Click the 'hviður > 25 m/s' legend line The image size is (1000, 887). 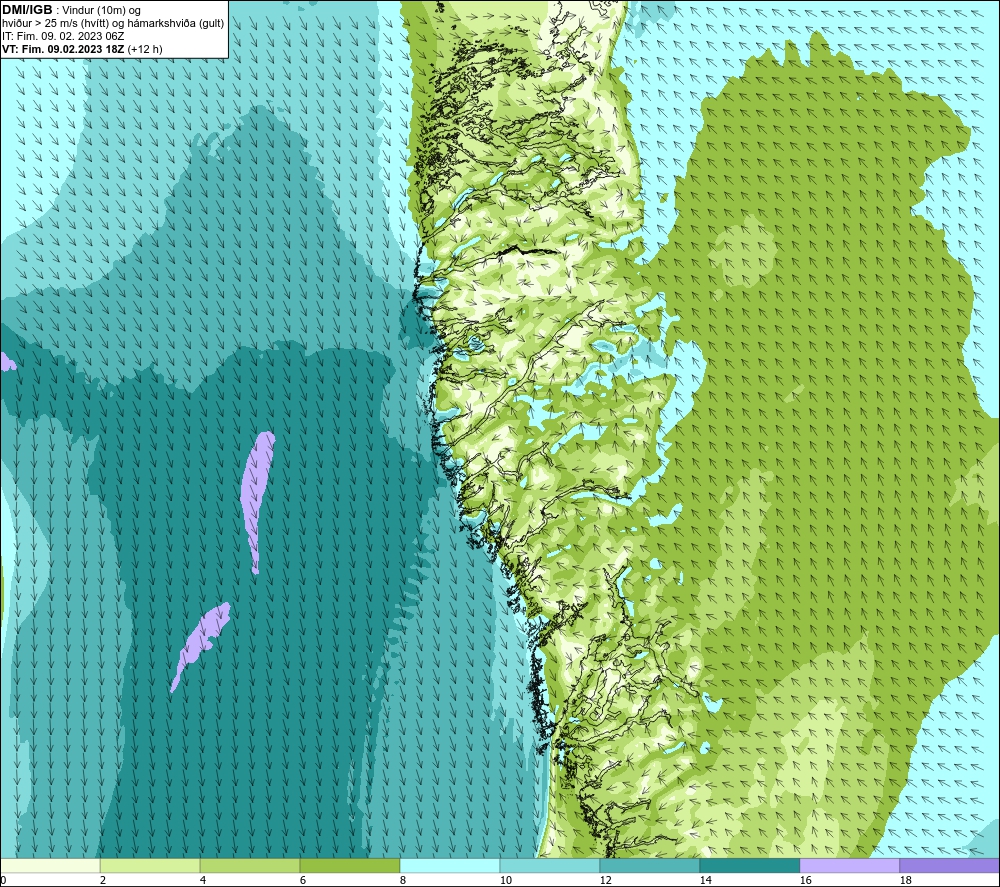[x=113, y=23]
